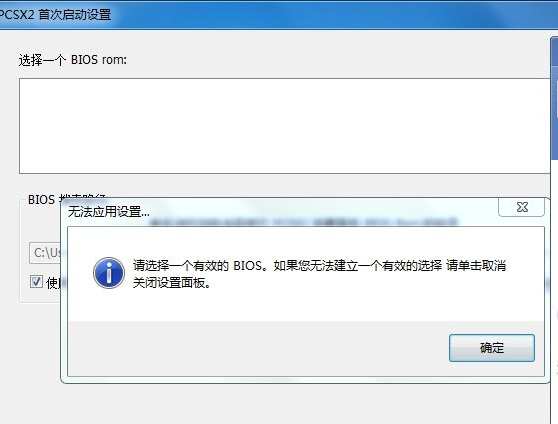Close the 无法应用设置 dialog with X
558x424 pixels.
pyautogui.click(x=521, y=207)
